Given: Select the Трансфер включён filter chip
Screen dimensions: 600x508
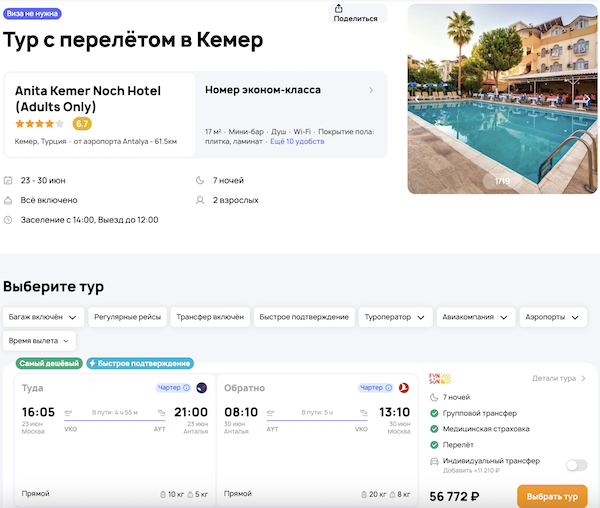Looking at the screenshot, I should coord(210,317).
